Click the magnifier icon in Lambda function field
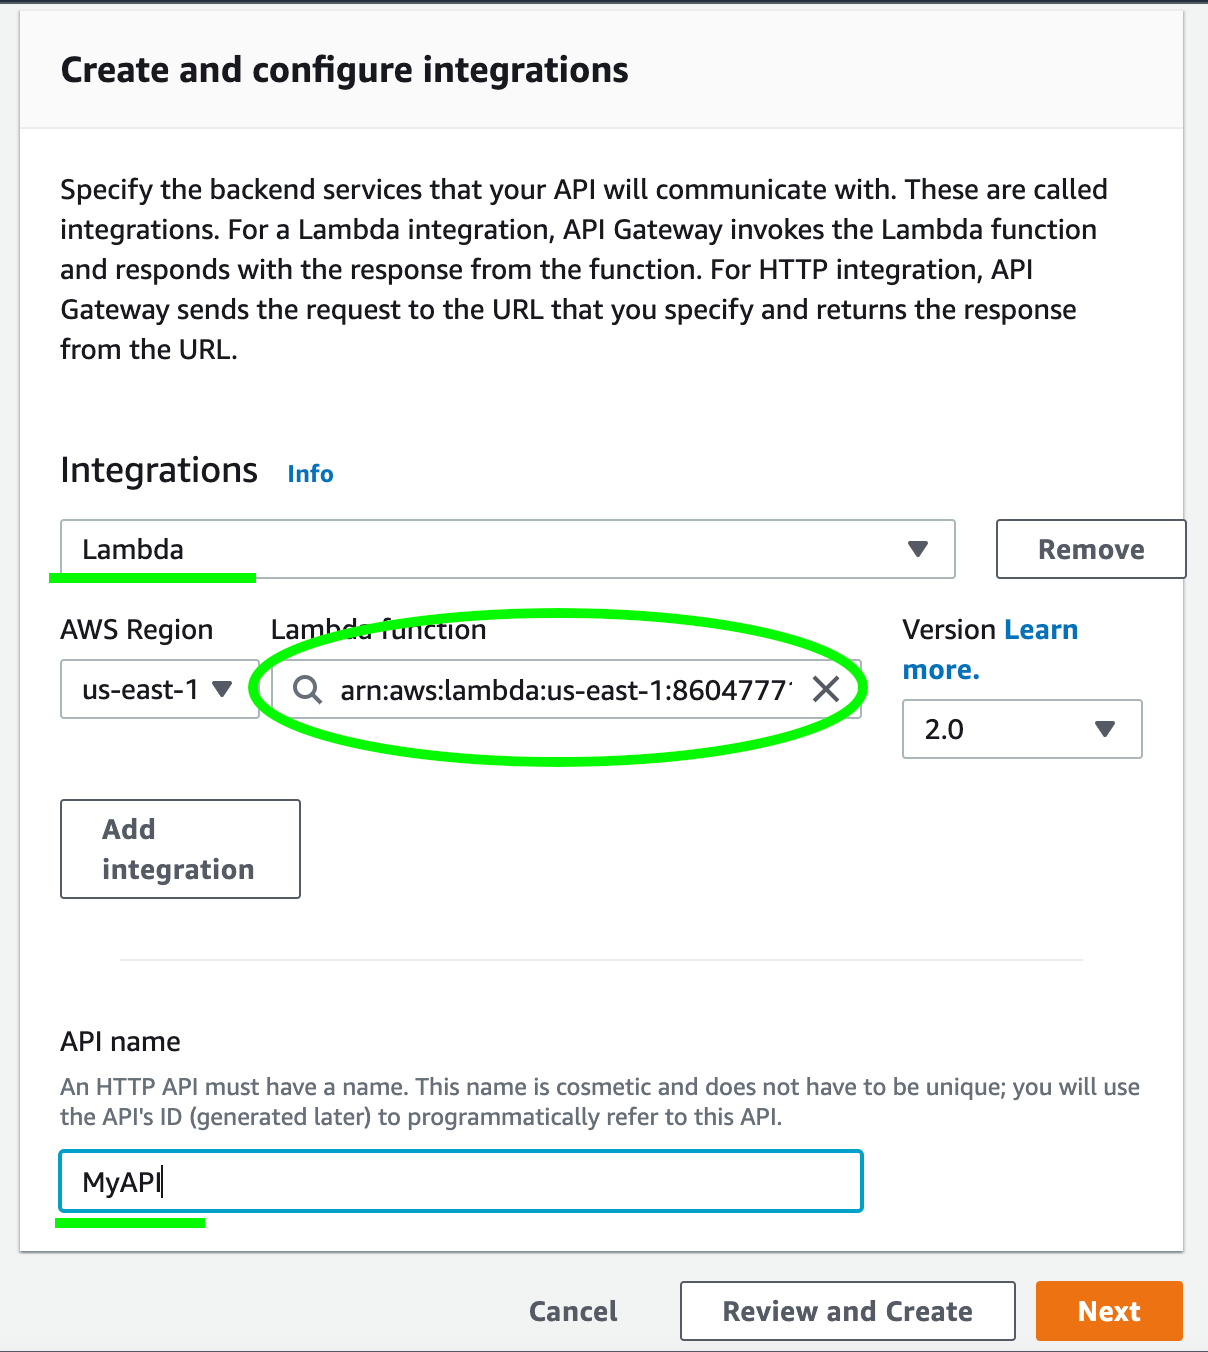Screen dimensions: 1208x1352 click(x=307, y=689)
